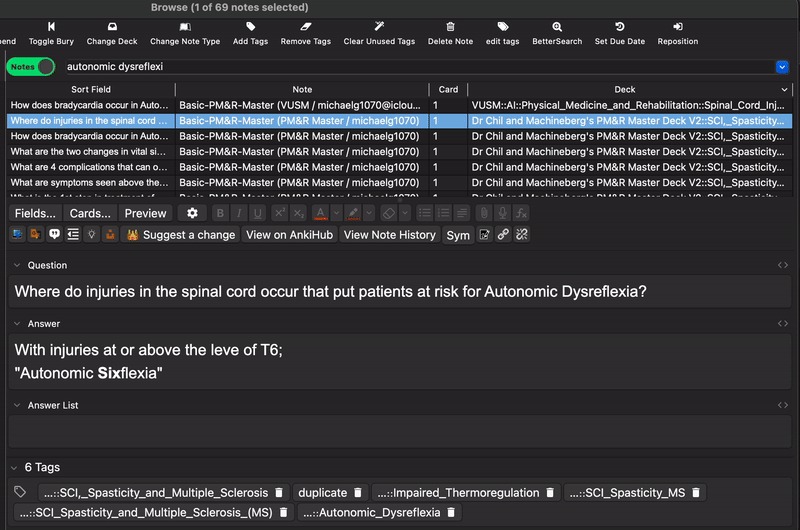Click the Change Deck toolbar icon
This screenshot has width=800, height=530.
112,27
